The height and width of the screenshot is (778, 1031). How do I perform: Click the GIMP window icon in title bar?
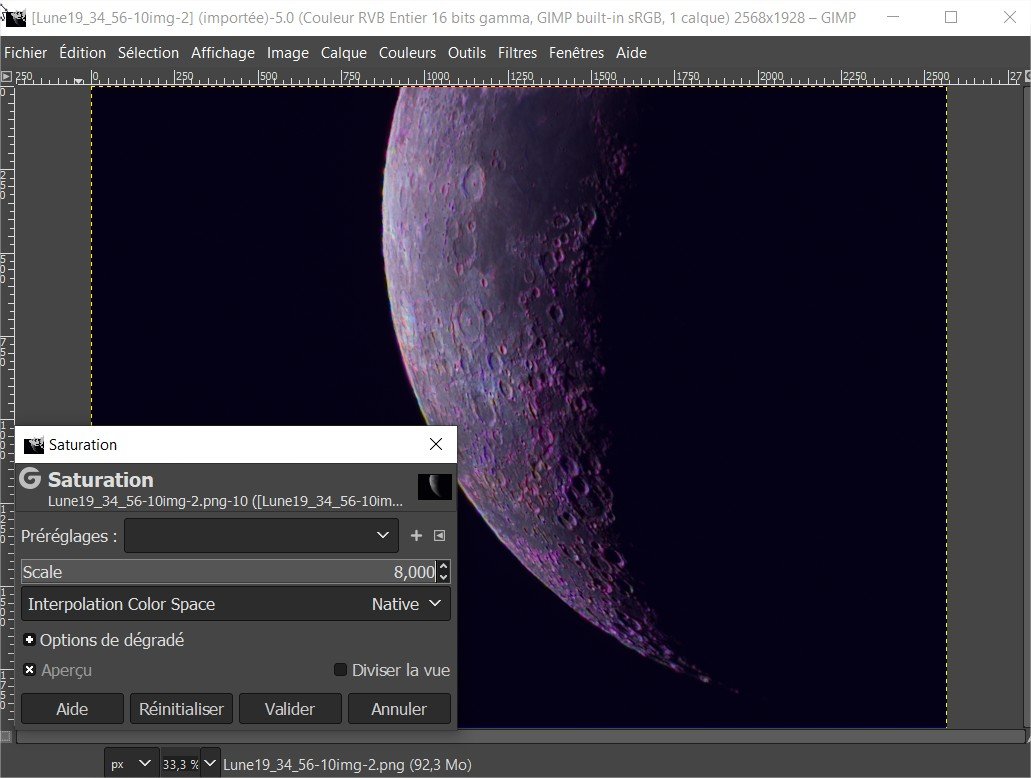(15, 17)
